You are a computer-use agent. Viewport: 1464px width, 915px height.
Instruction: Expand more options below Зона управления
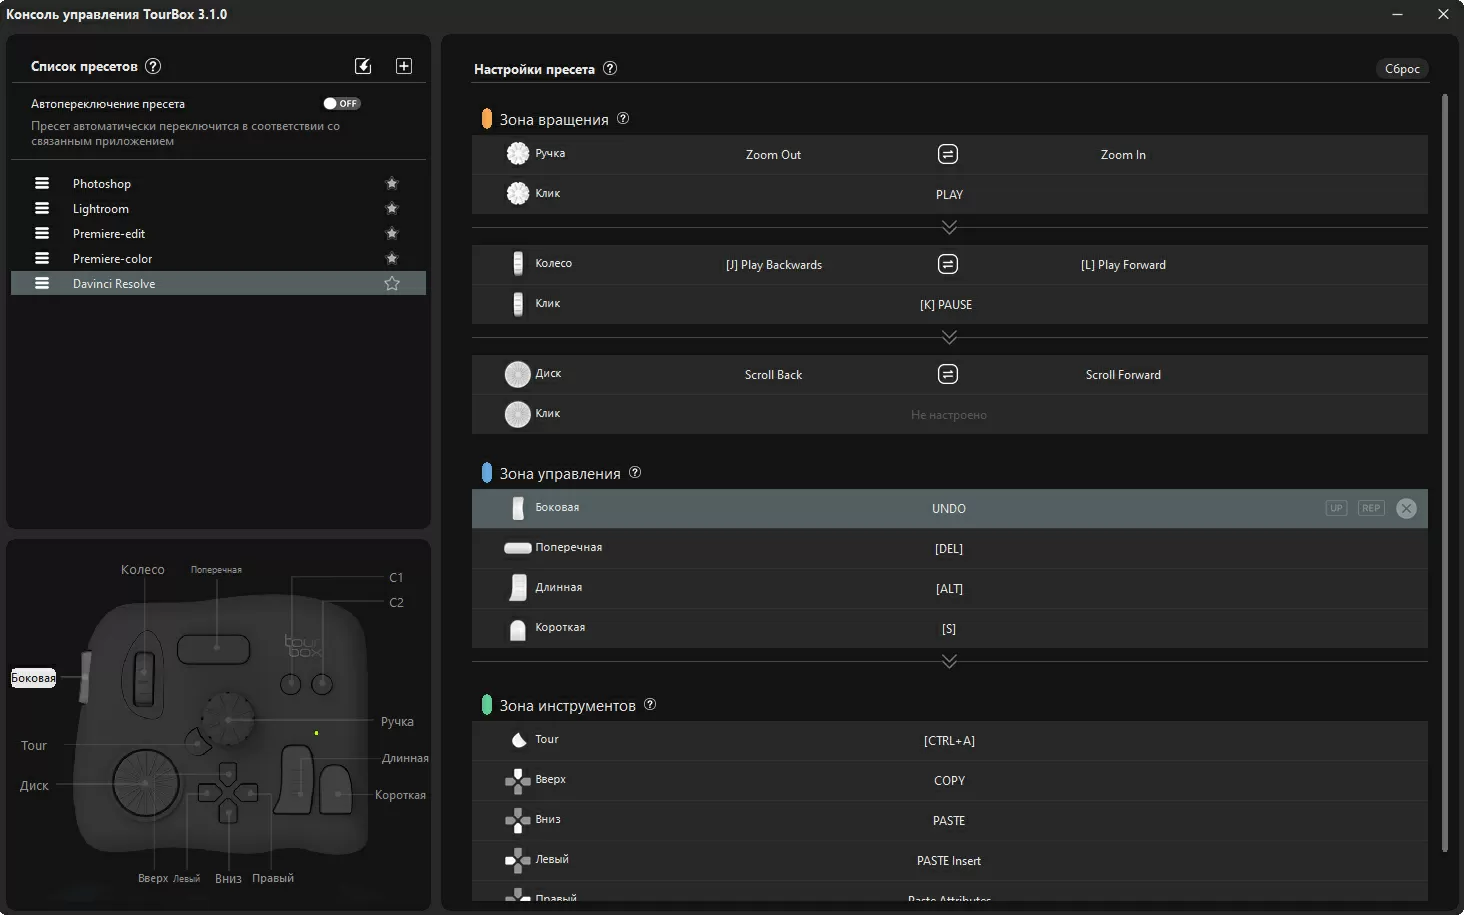949,661
